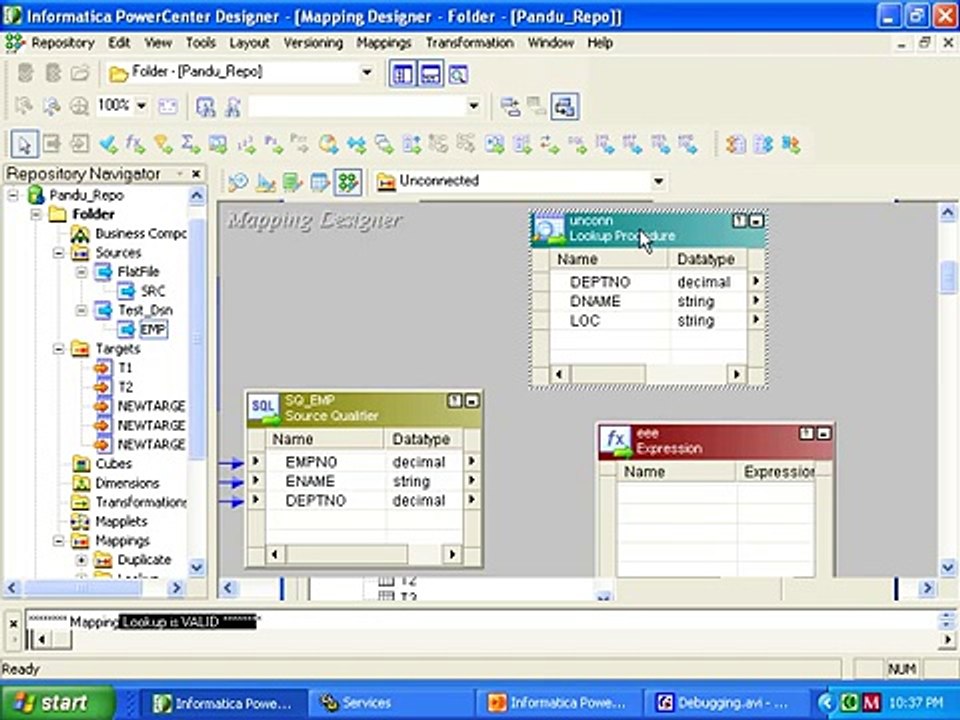
Task: Click left scroll arrow in unconn Lookup
Action: (x=559, y=374)
